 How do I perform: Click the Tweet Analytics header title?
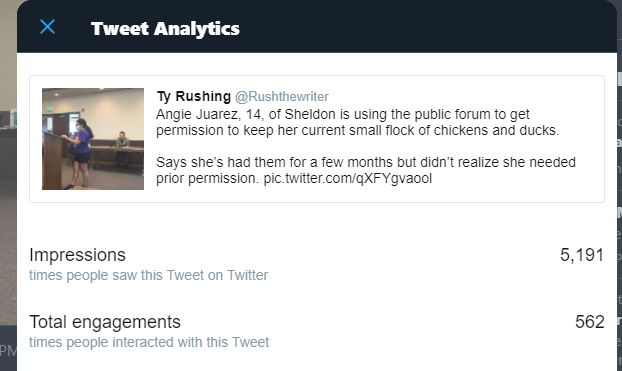coord(165,29)
